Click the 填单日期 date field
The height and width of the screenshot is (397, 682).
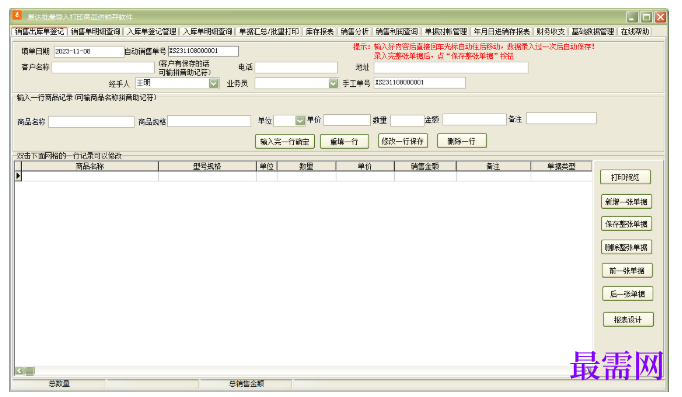point(89,51)
